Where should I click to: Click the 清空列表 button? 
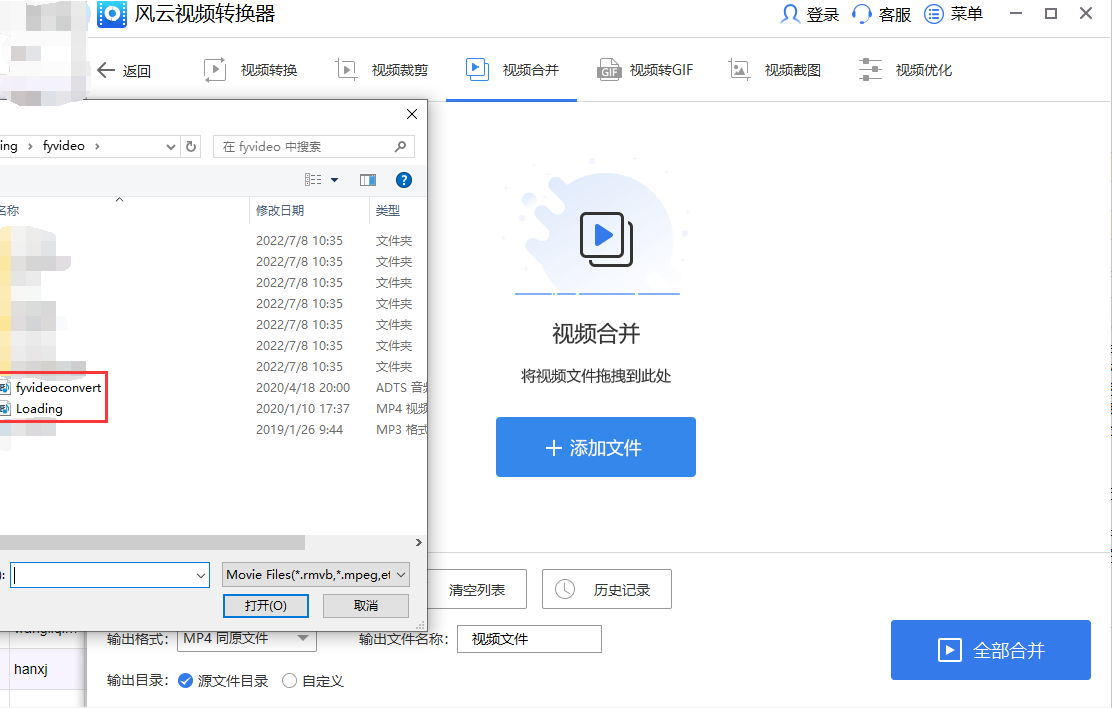point(477,589)
